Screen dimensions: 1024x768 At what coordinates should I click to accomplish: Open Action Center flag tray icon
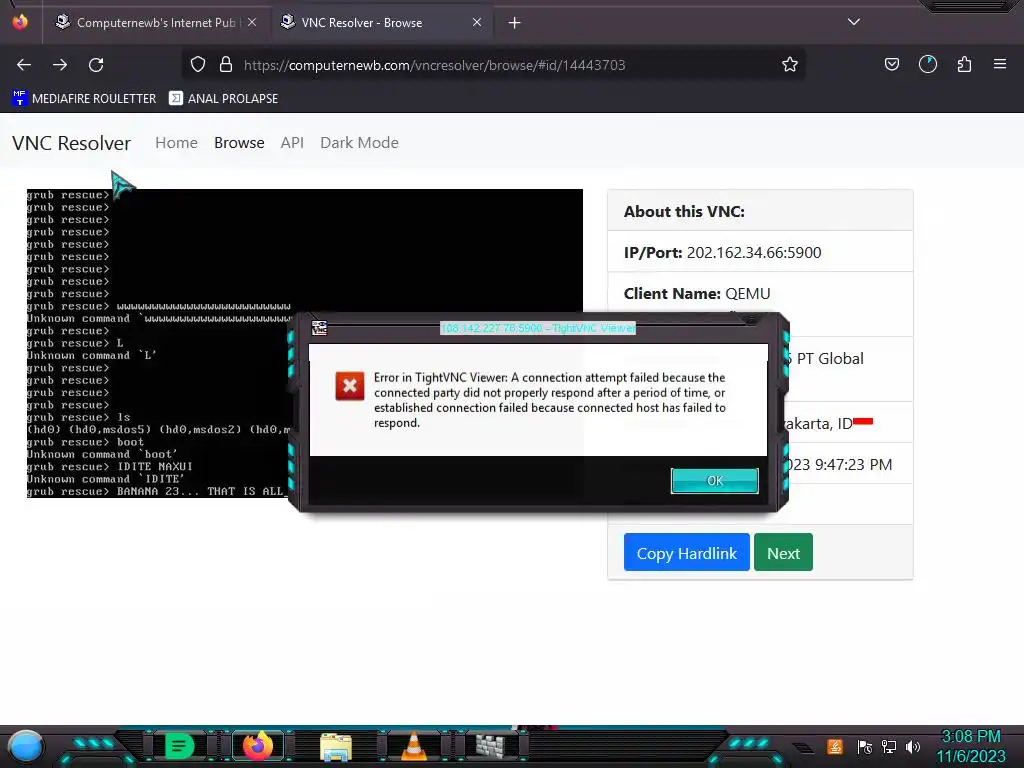[x=865, y=746]
